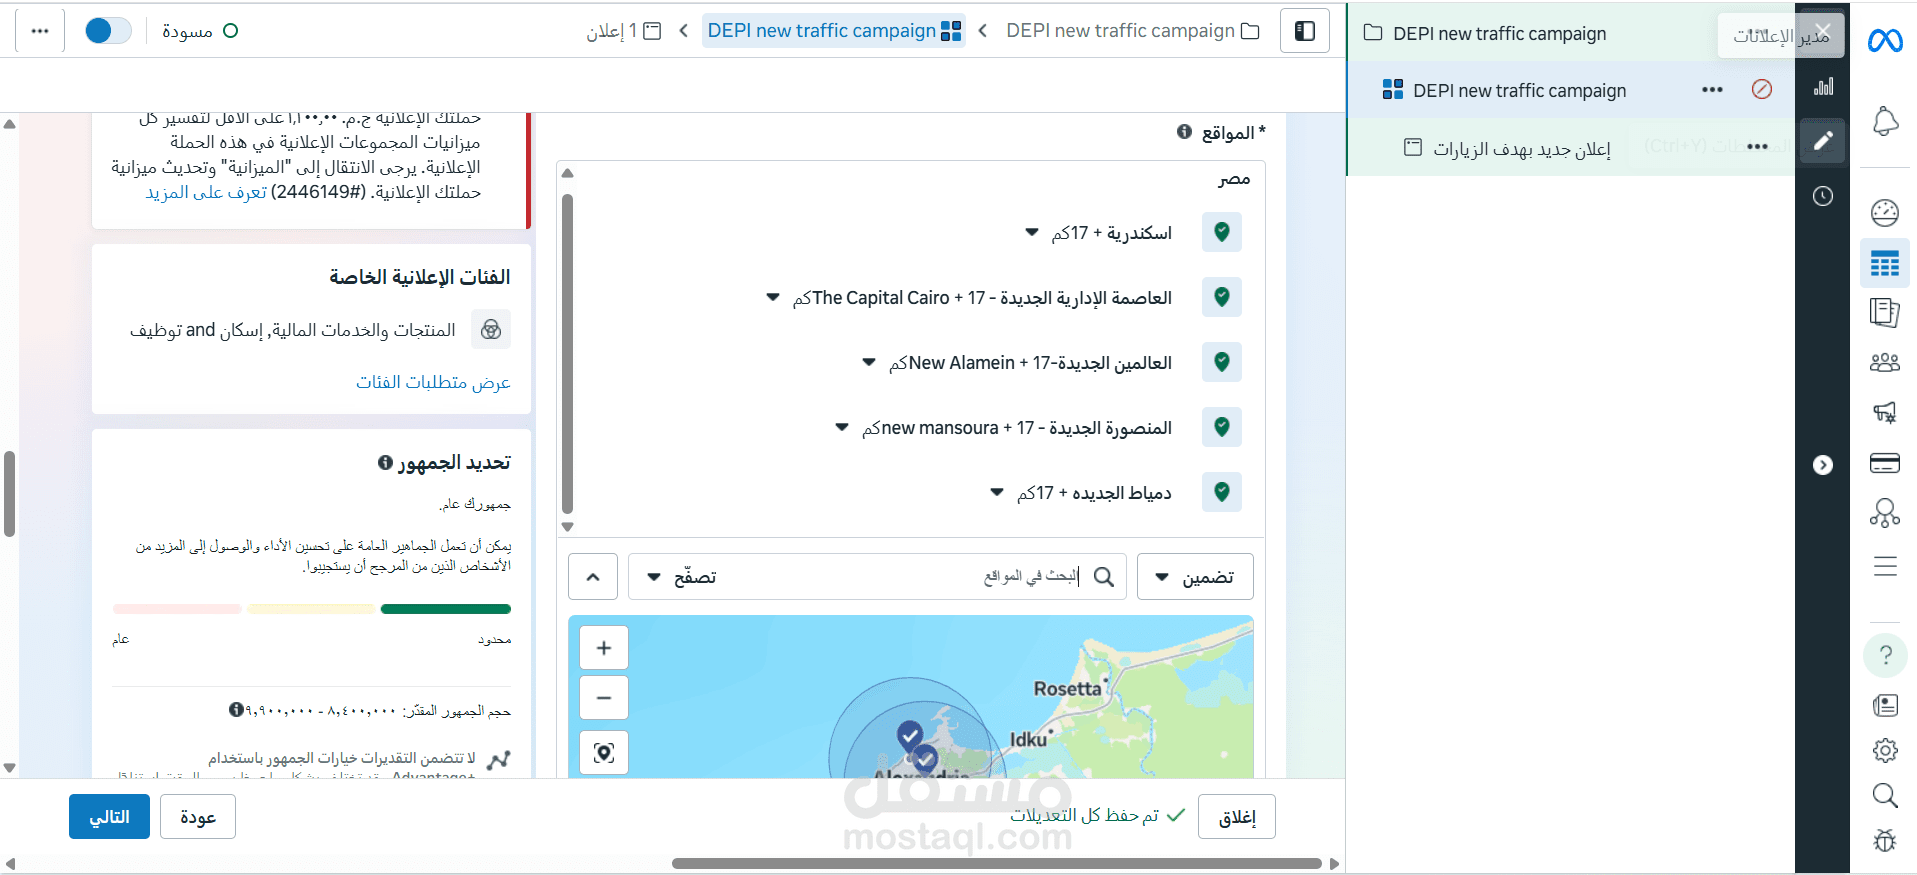Open the events manager nodes icon
This screenshot has width=1917, height=875.
(1884, 513)
